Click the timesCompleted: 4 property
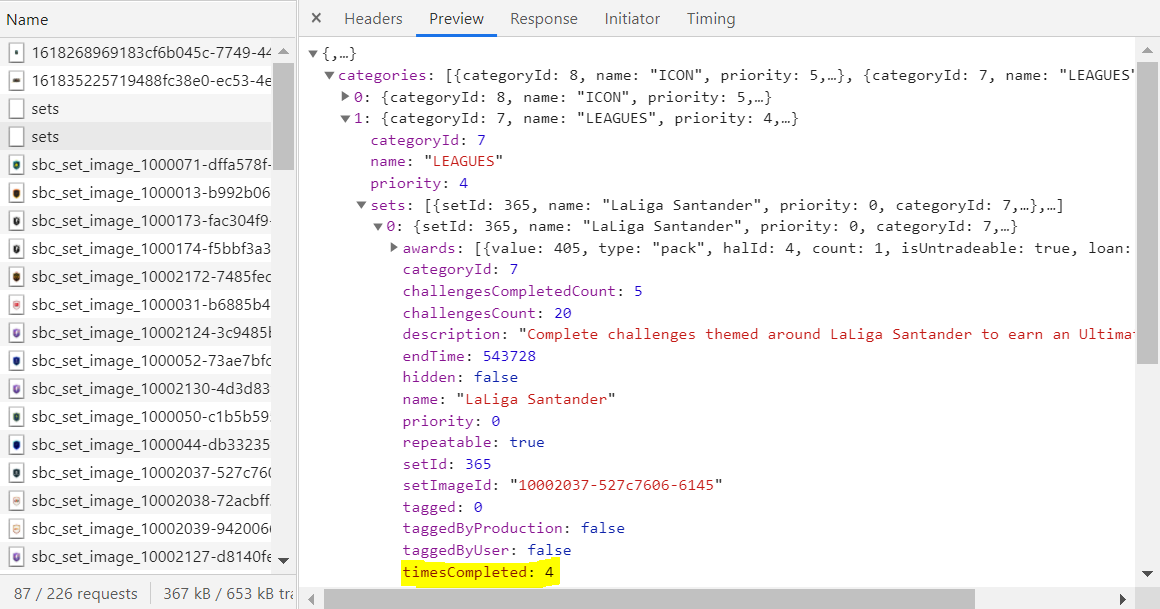The width and height of the screenshot is (1160, 609). coord(478,572)
